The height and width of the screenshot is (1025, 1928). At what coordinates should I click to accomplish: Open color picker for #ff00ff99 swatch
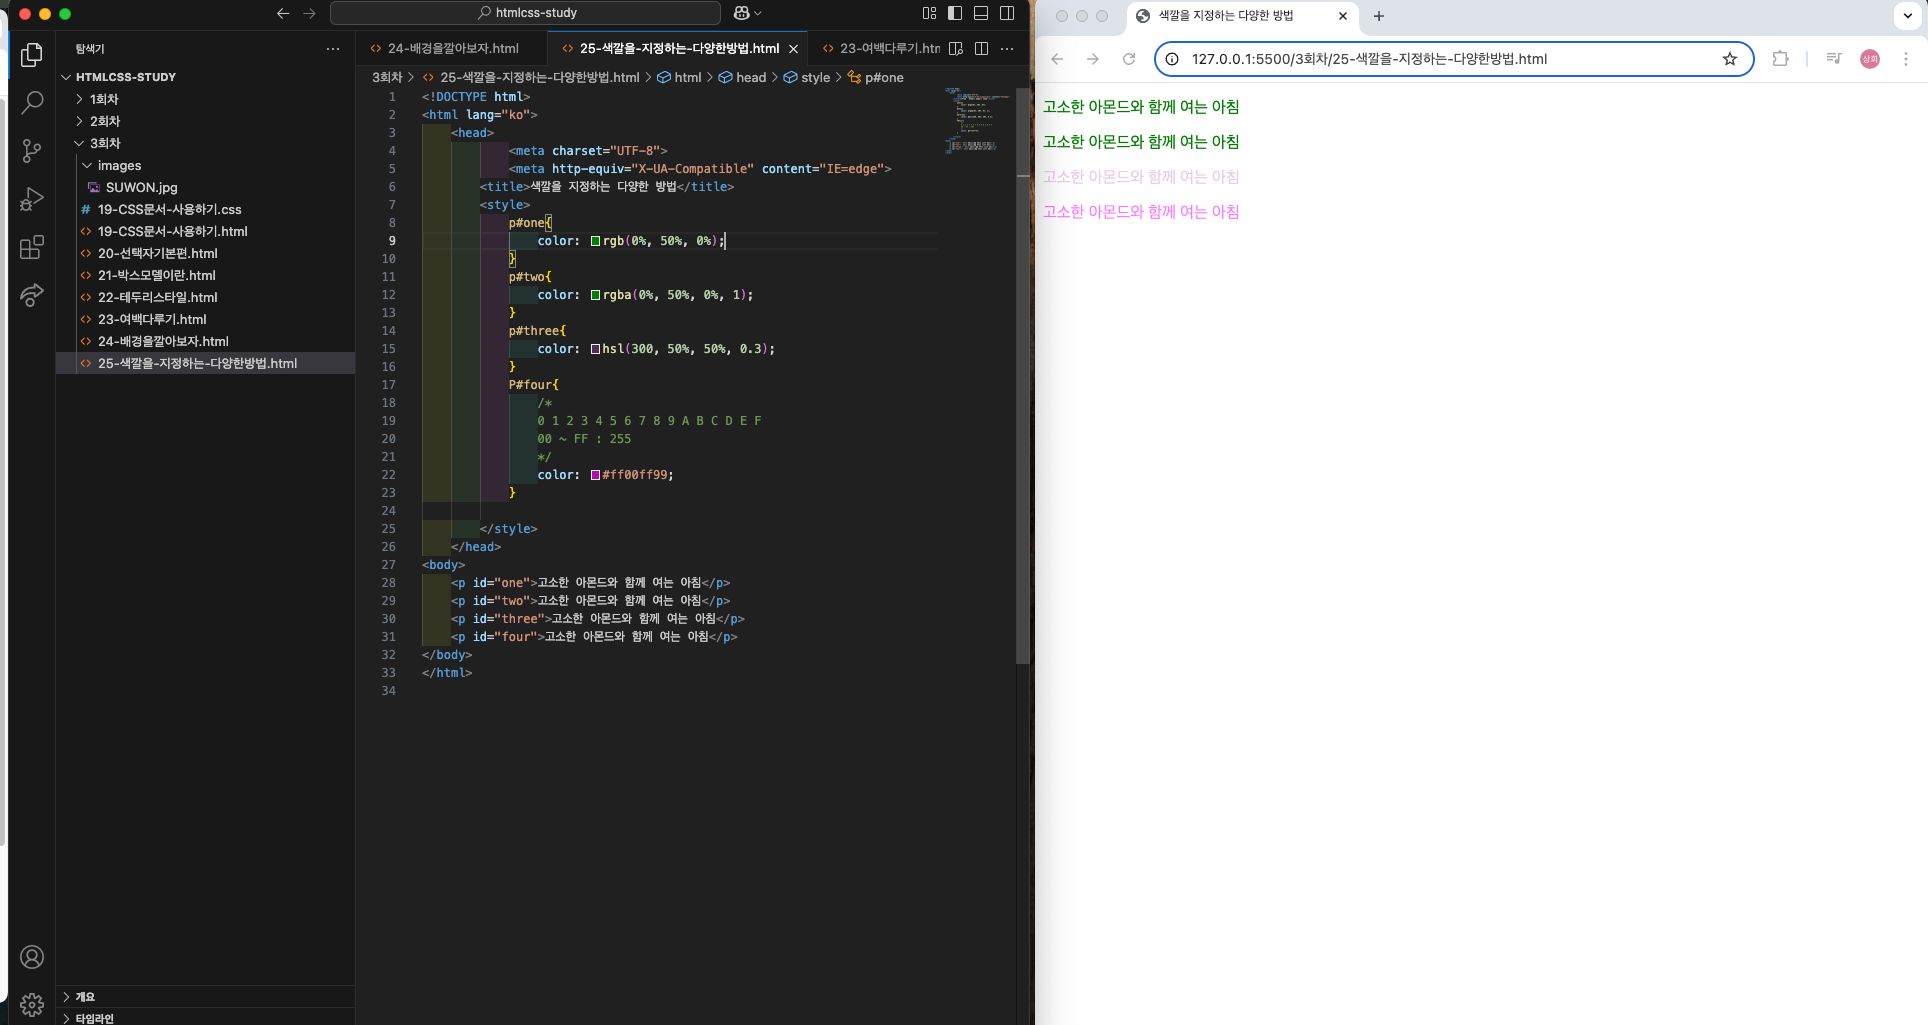pyautogui.click(x=595, y=475)
